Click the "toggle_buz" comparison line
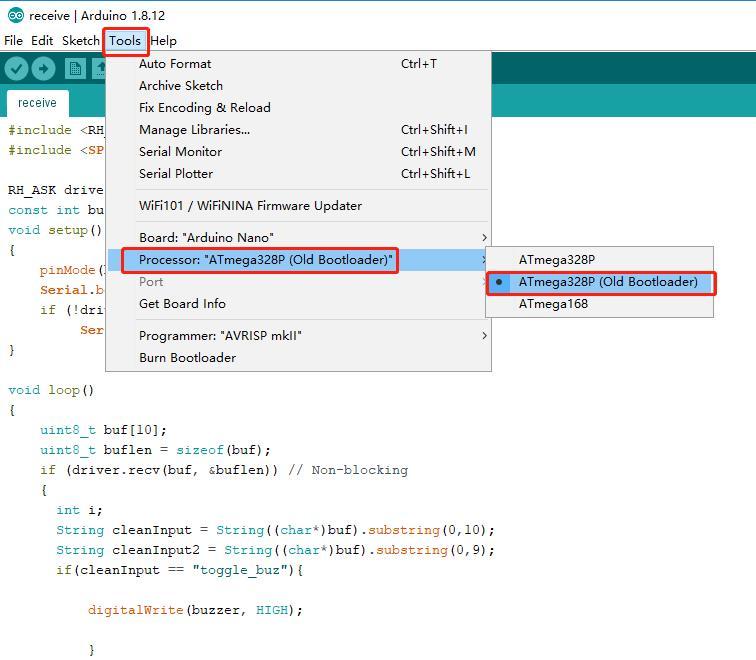This screenshot has height=660, width=756. [179, 570]
